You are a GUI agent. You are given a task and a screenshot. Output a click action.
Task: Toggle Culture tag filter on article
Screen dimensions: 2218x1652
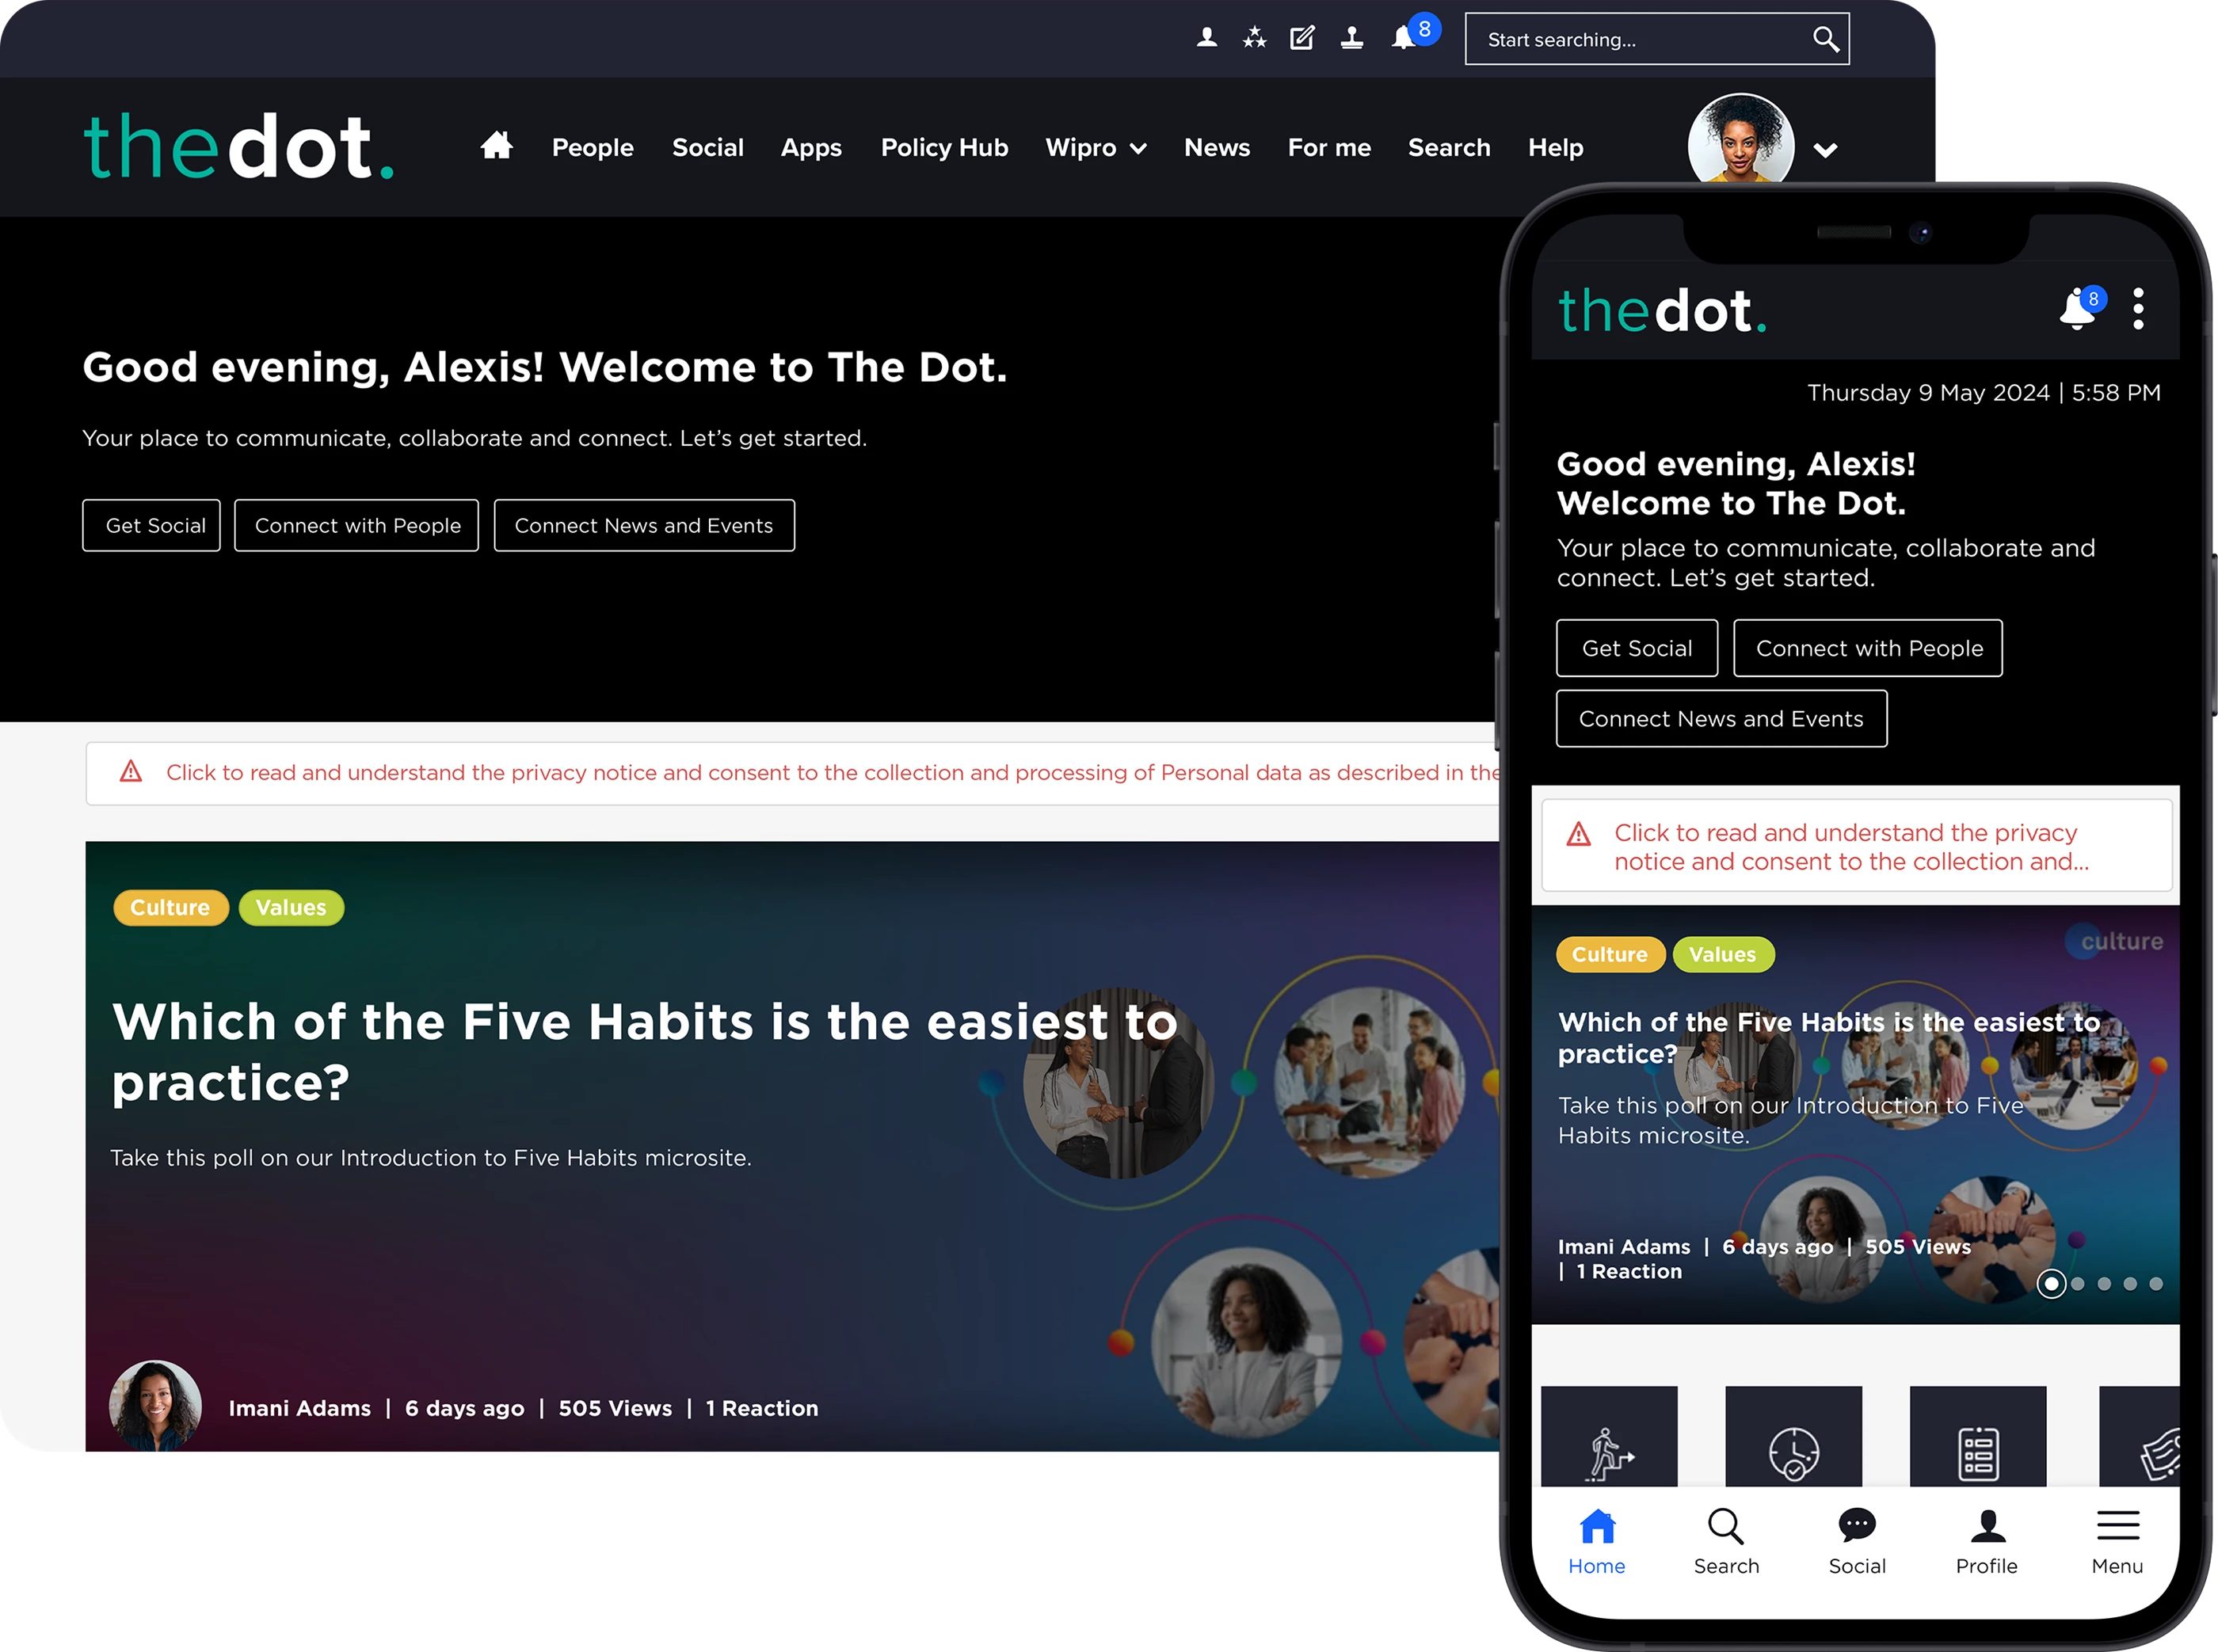click(x=170, y=904)
